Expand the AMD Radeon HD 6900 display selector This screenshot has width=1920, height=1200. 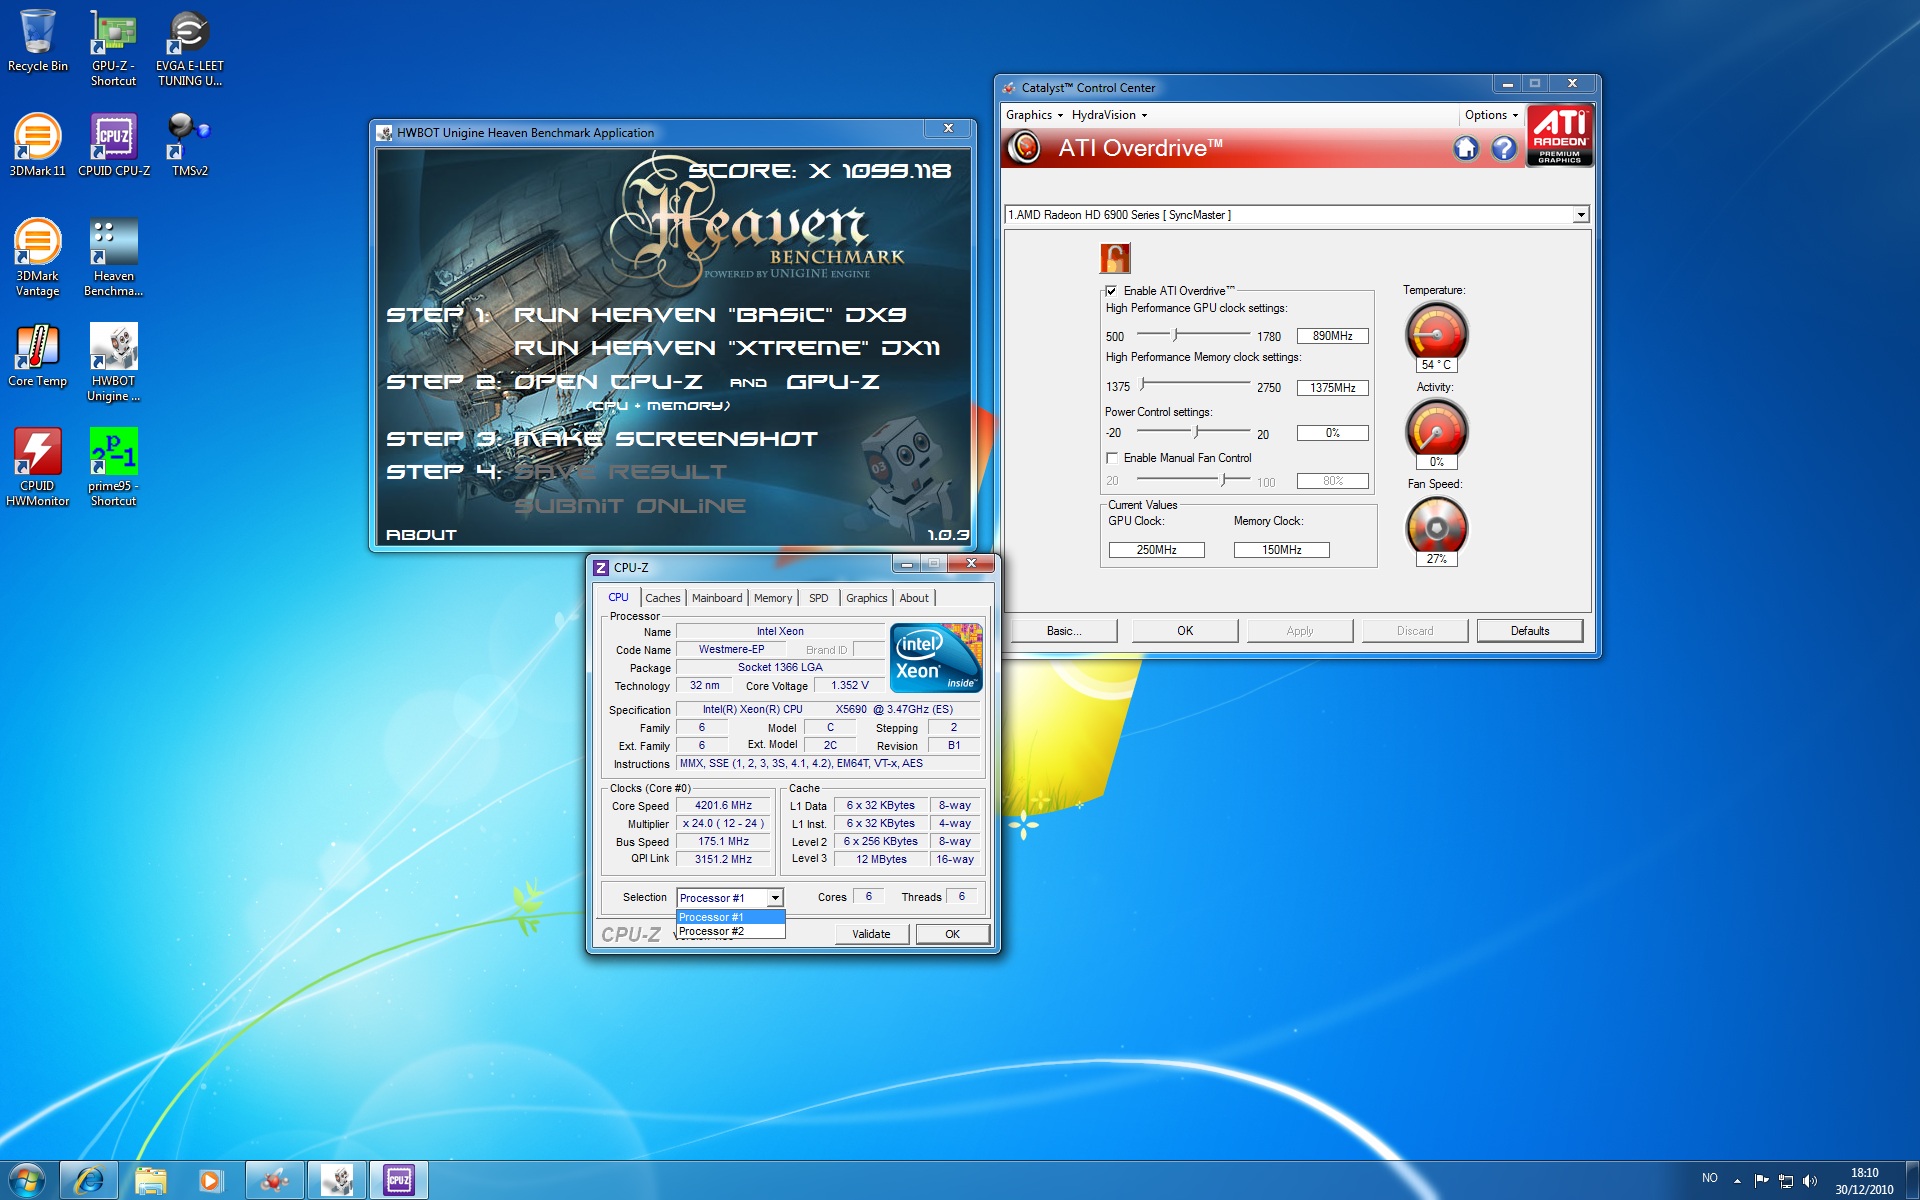coord(1581,215)
